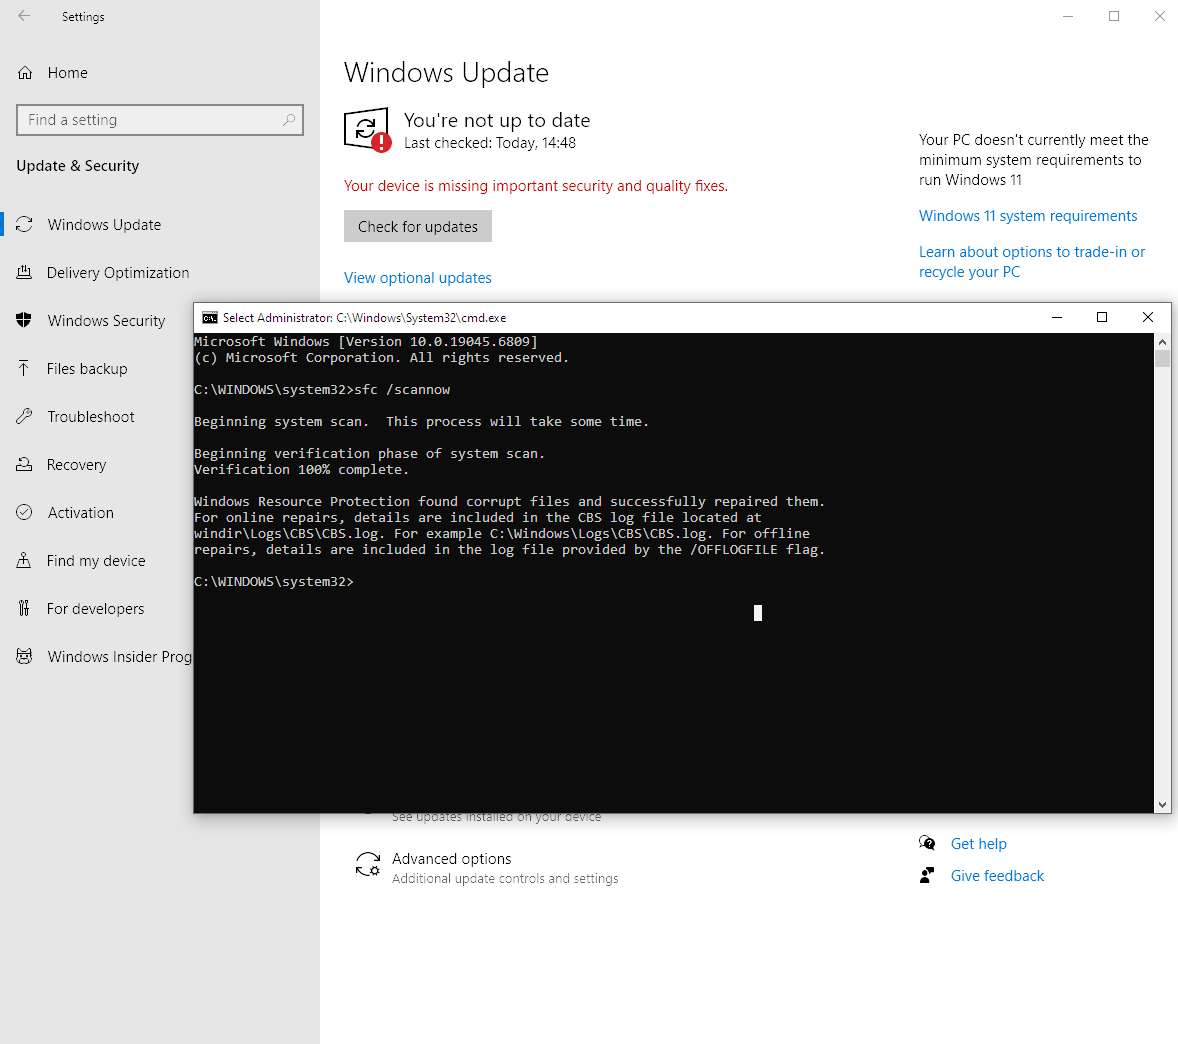Click the search magnifier icon
This screenshot has height=1044, width=1178.
tap(289, 120)
